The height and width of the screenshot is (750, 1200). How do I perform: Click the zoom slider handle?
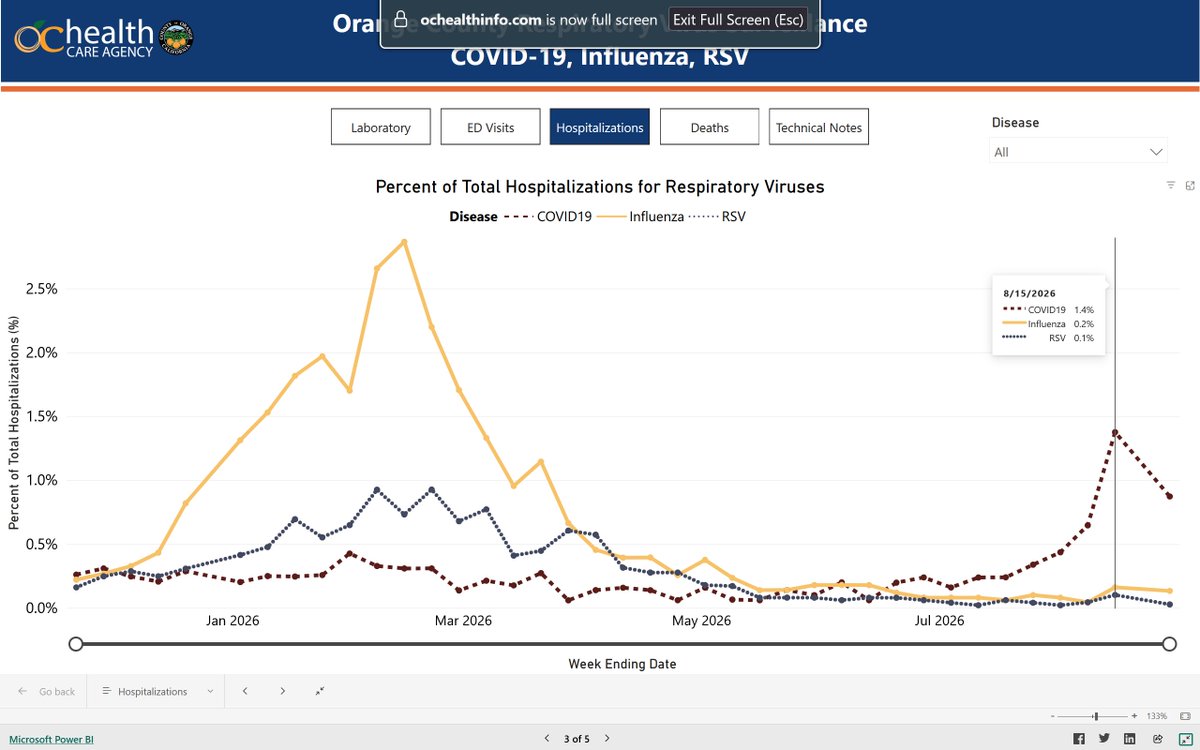point(1096,716)
